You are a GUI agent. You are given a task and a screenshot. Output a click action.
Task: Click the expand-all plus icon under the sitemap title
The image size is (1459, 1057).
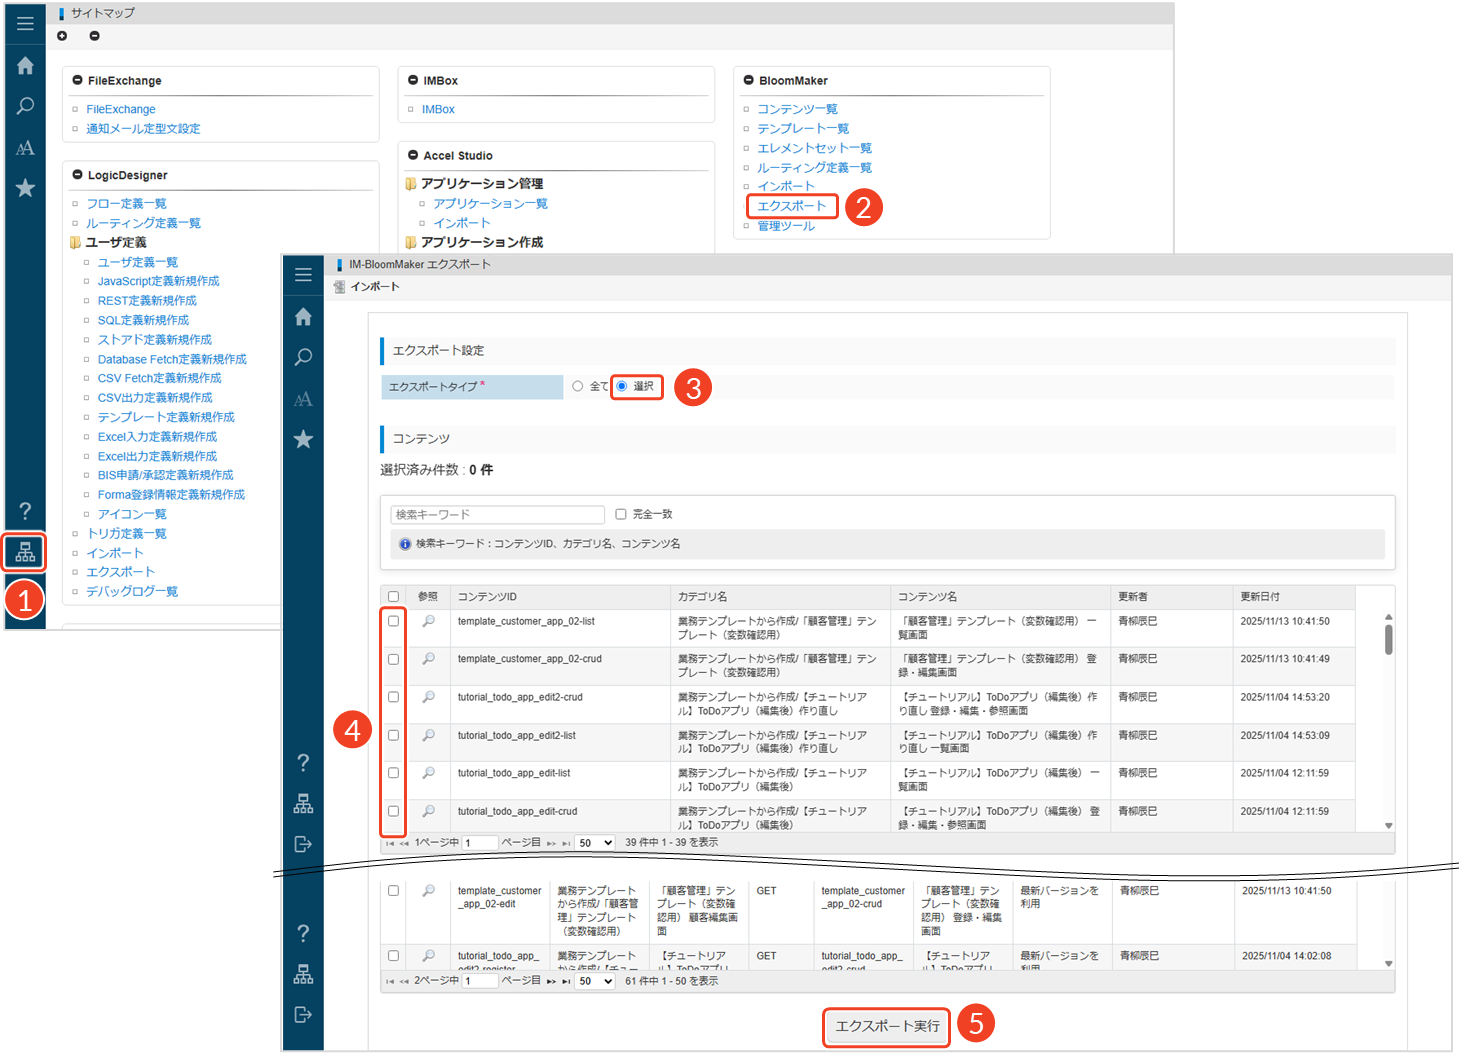click(62, 36)
